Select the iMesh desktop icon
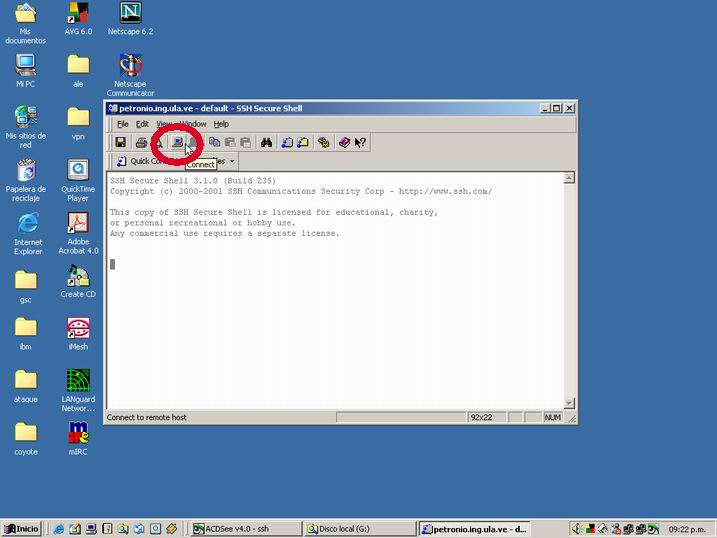Image resolution: width=717 pixels, height=538 pixels. pyautogui.click(x=78, y=334)
